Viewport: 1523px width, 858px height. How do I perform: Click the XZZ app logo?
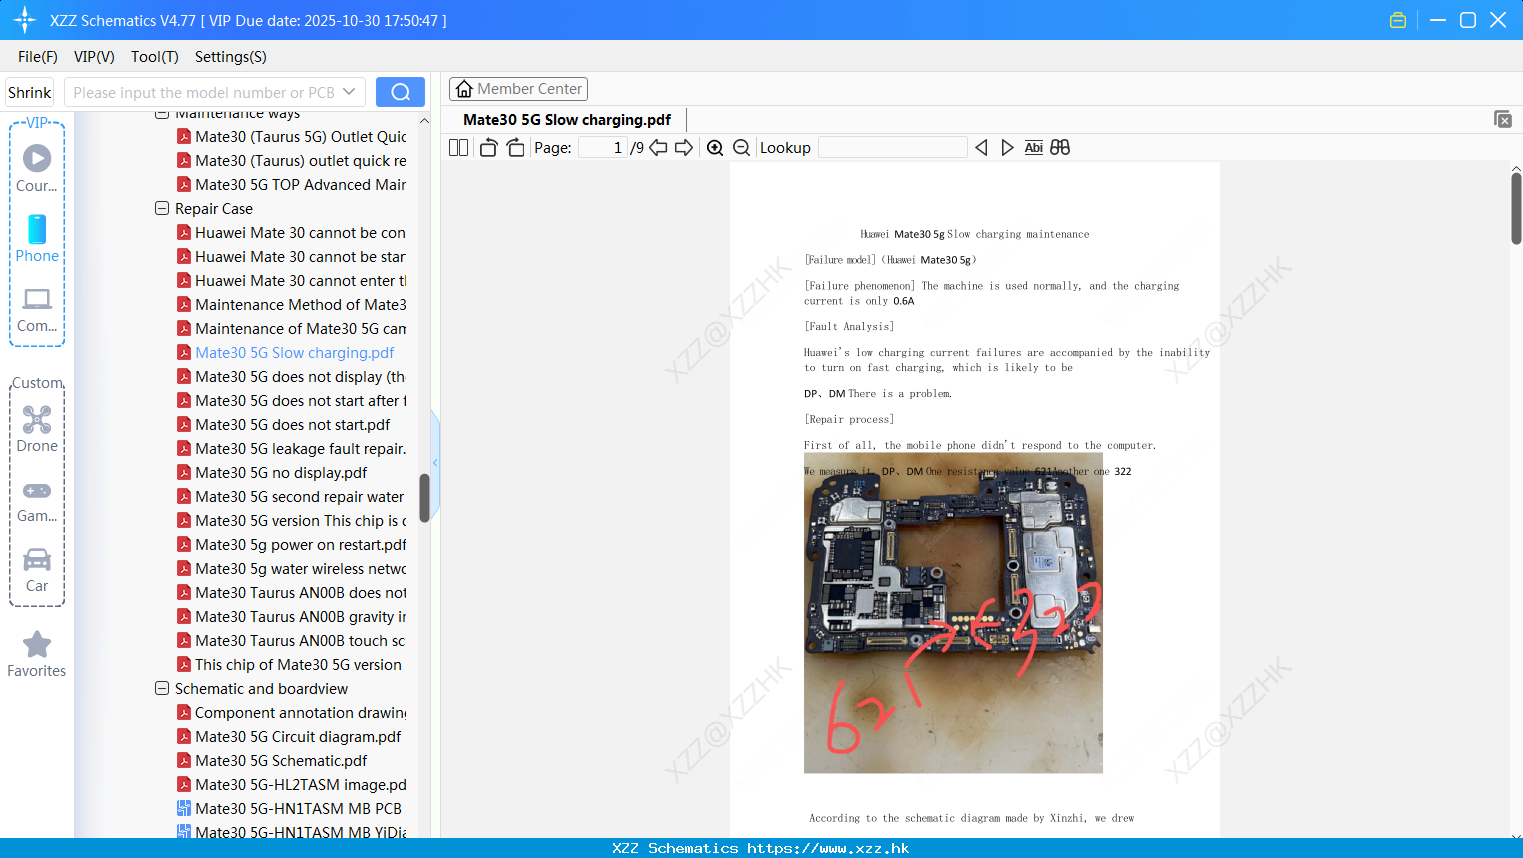click(x=25, y=20)
